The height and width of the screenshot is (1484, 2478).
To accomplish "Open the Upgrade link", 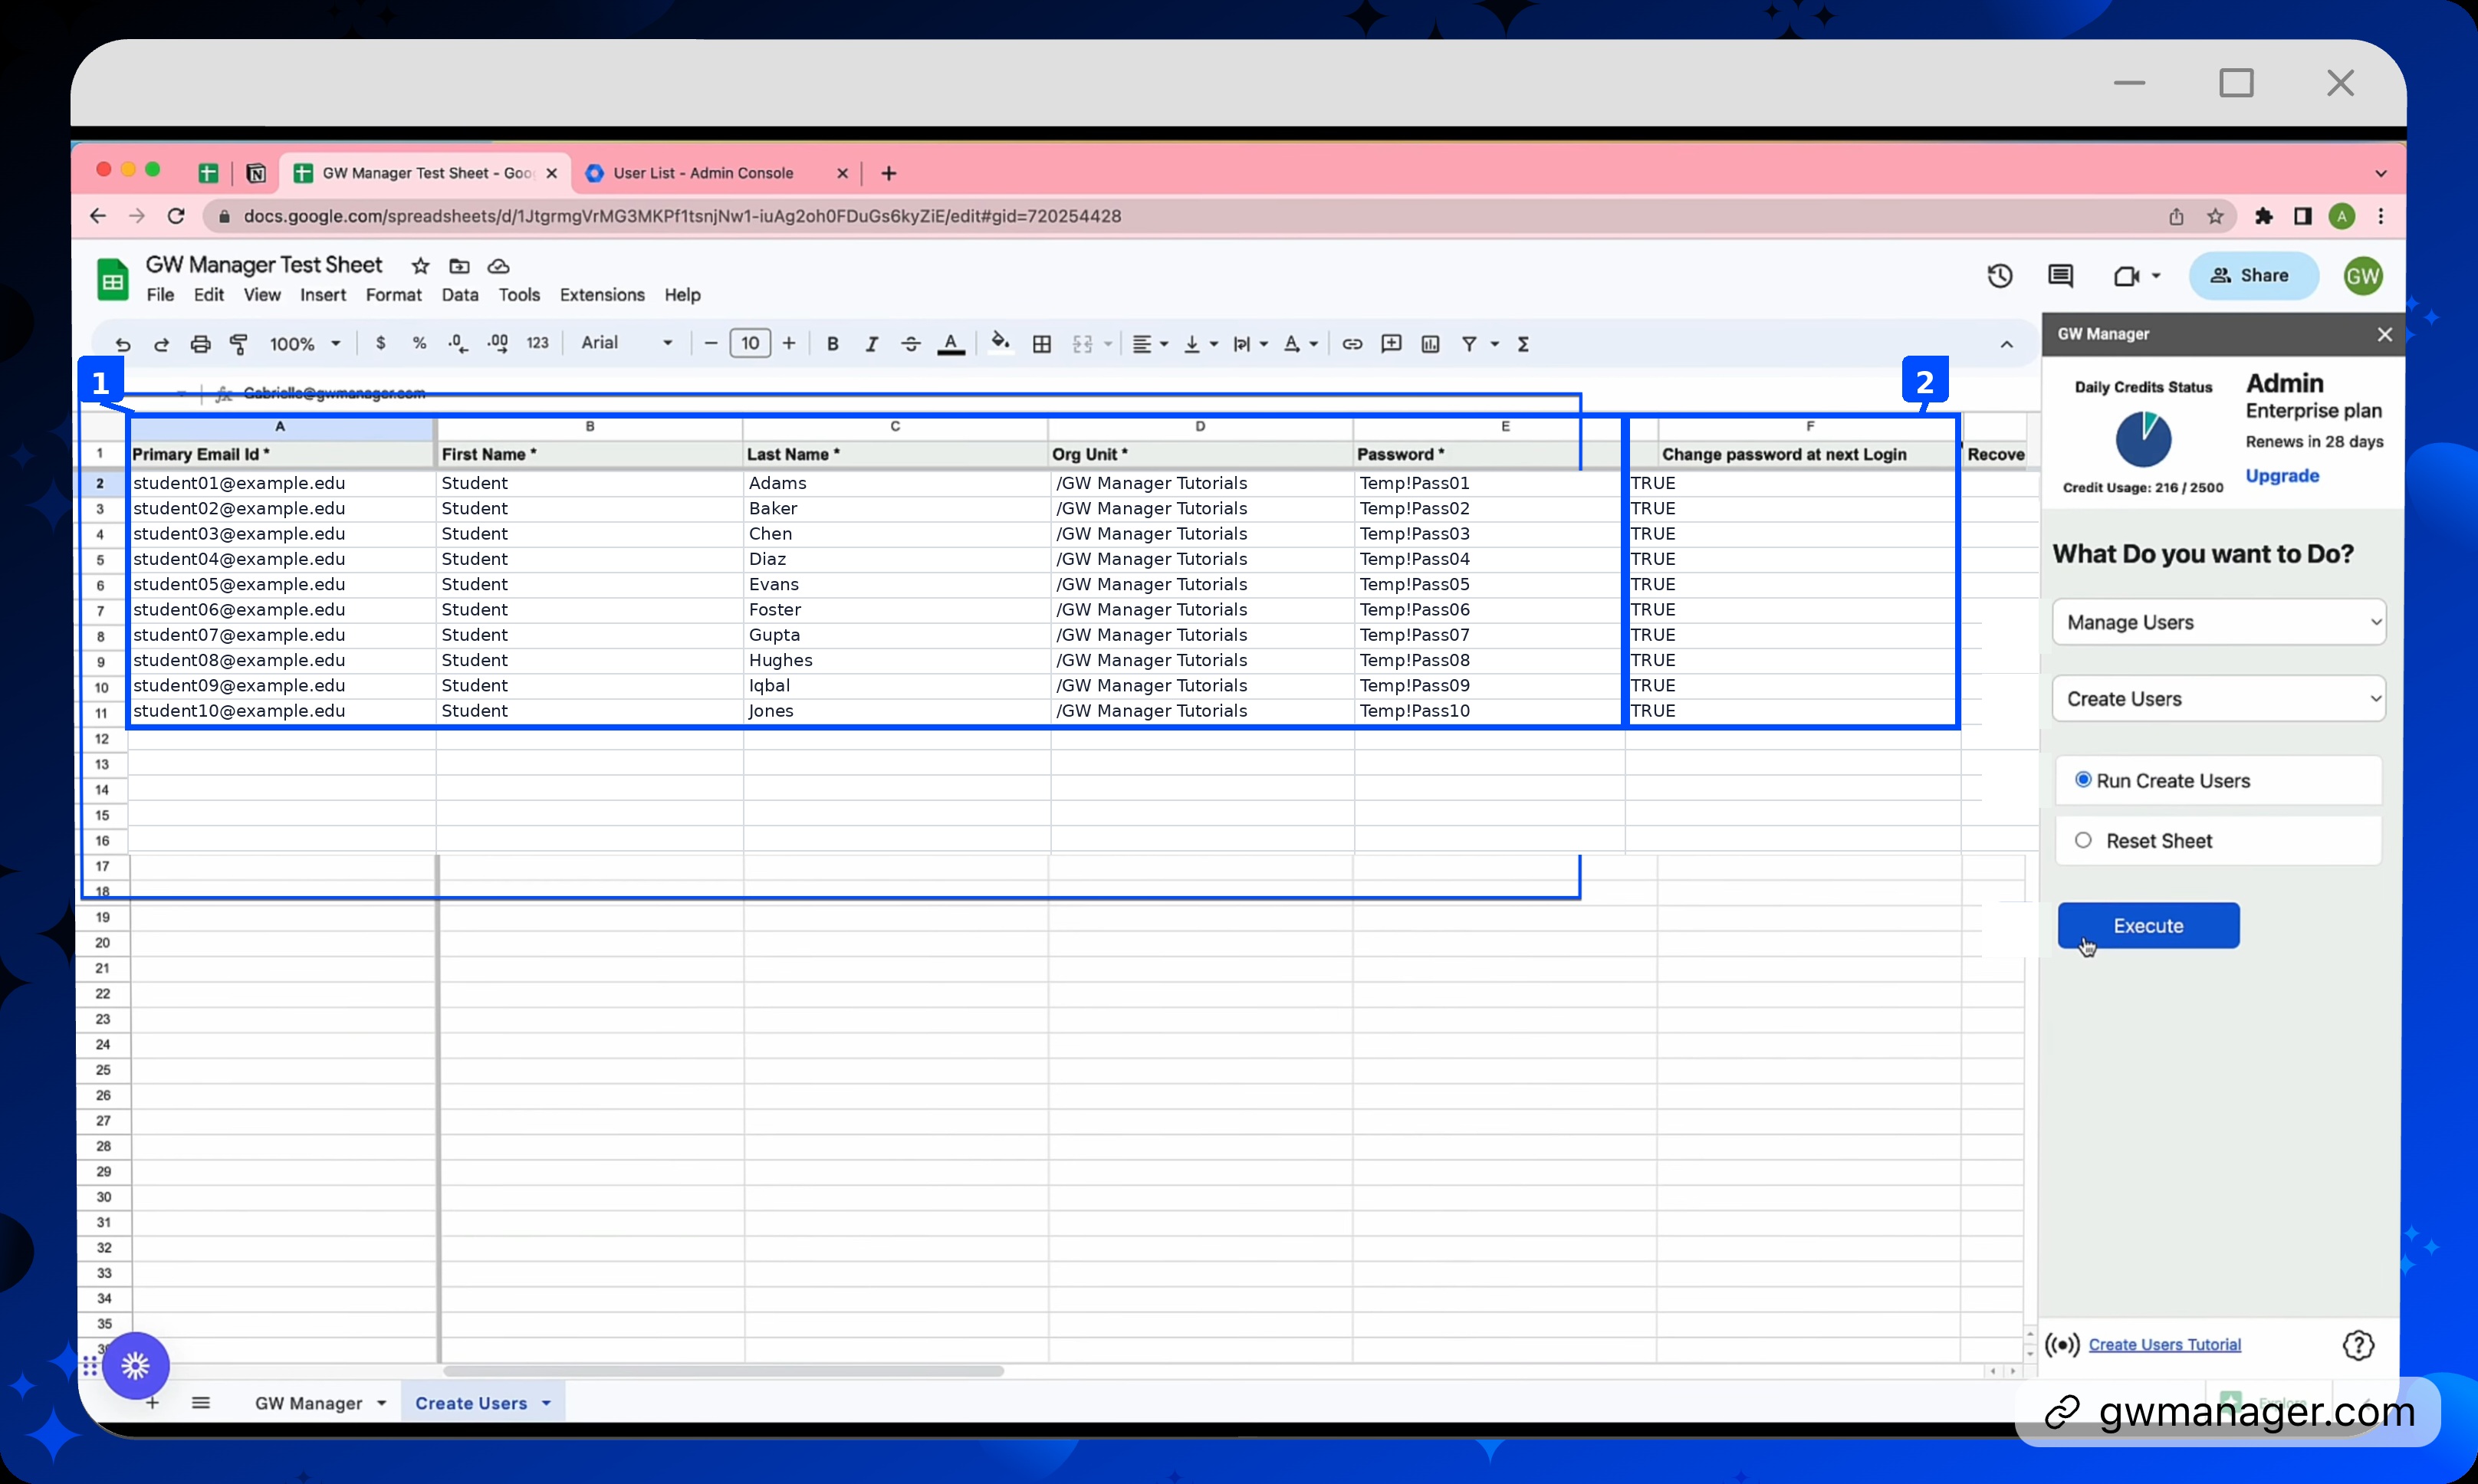I will pyautogui.click(x=2281, y=476).
